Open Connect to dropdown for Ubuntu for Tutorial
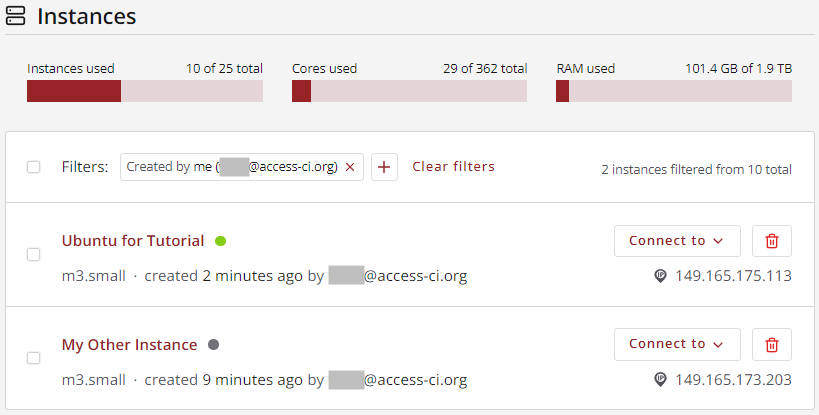Screen dimensions: 819x415 pos(676,241)
